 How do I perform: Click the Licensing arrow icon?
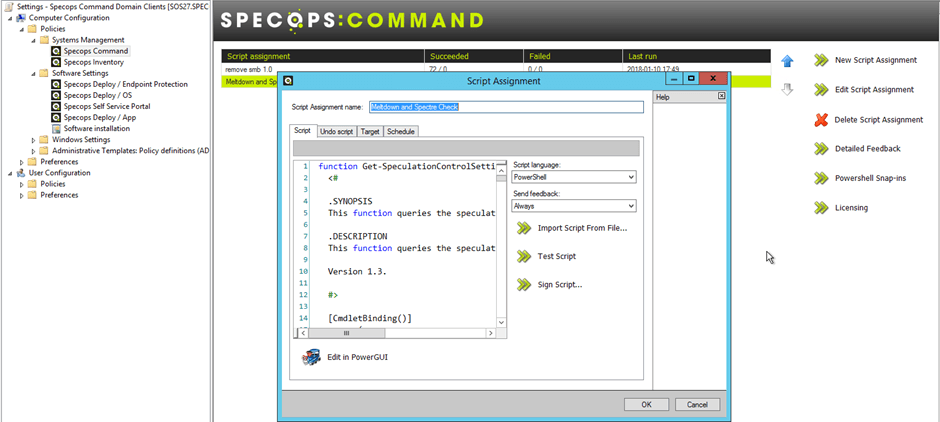click(x=821, y=208)
